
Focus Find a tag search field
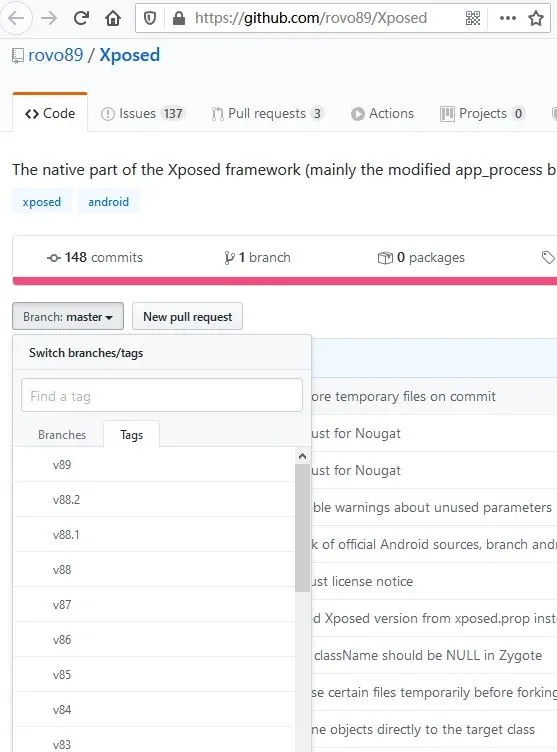click(x=162, y=396)
